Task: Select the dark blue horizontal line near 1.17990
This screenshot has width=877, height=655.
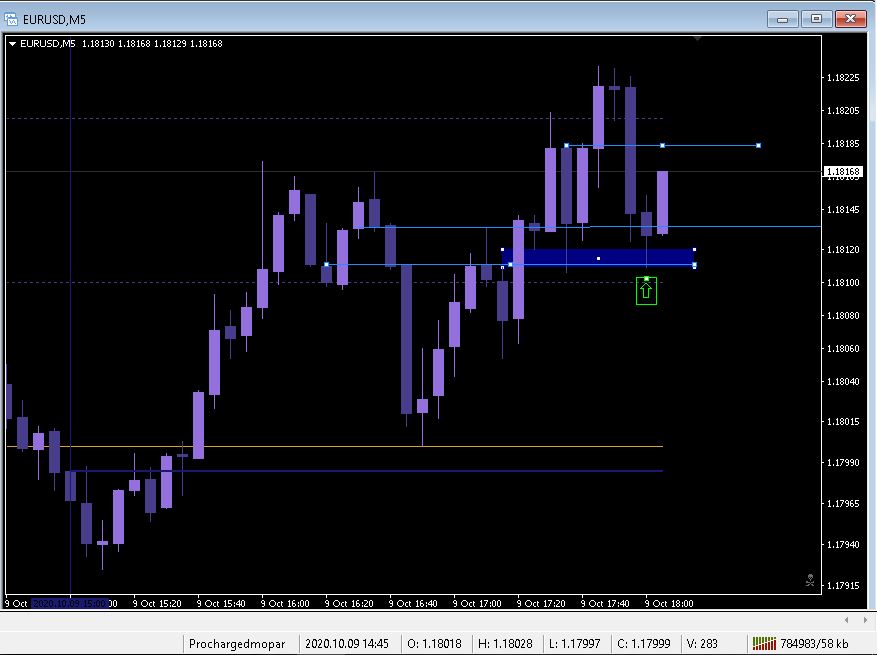Action: tap(366, 471)
